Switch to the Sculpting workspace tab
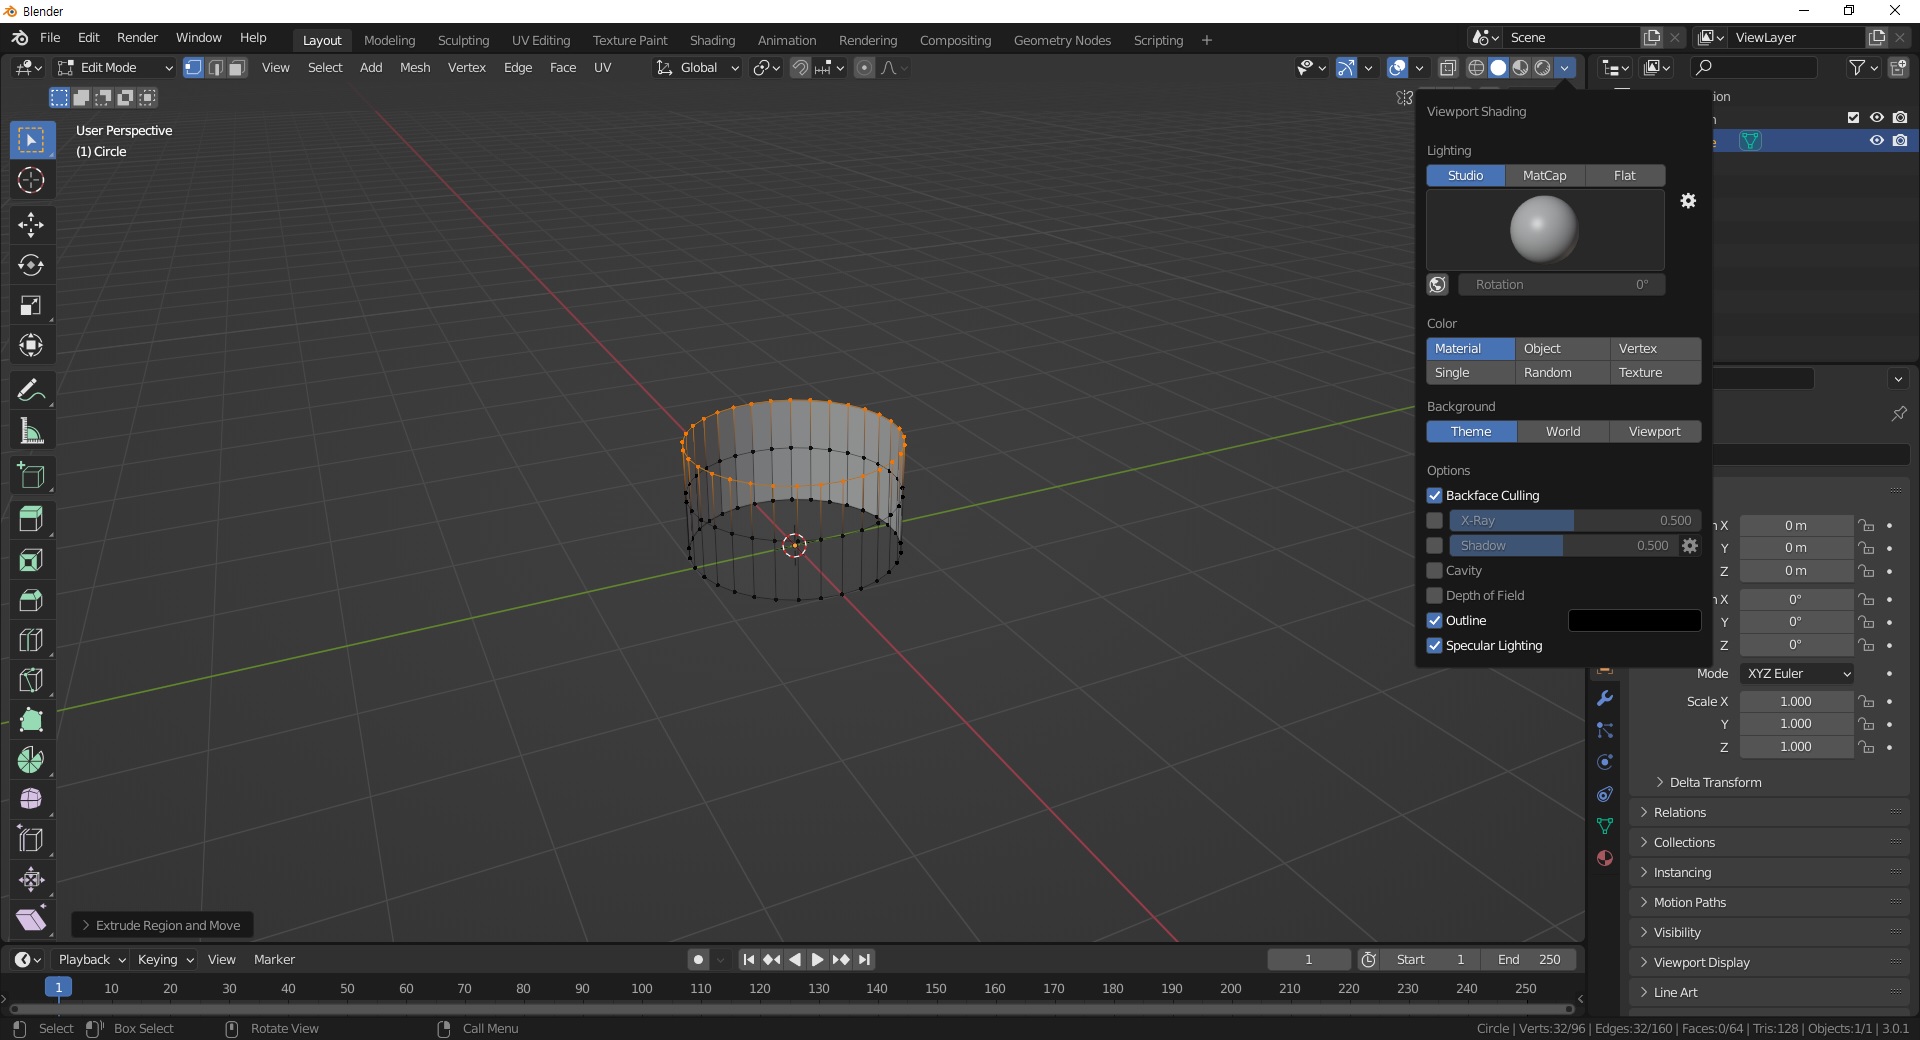 click(x=463, y=41)
